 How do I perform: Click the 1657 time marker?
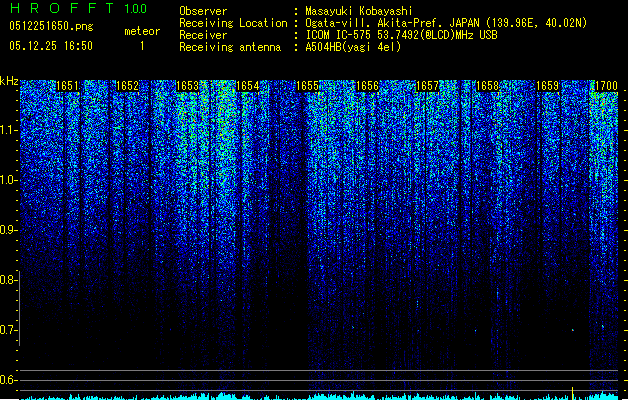coord(428,86)
